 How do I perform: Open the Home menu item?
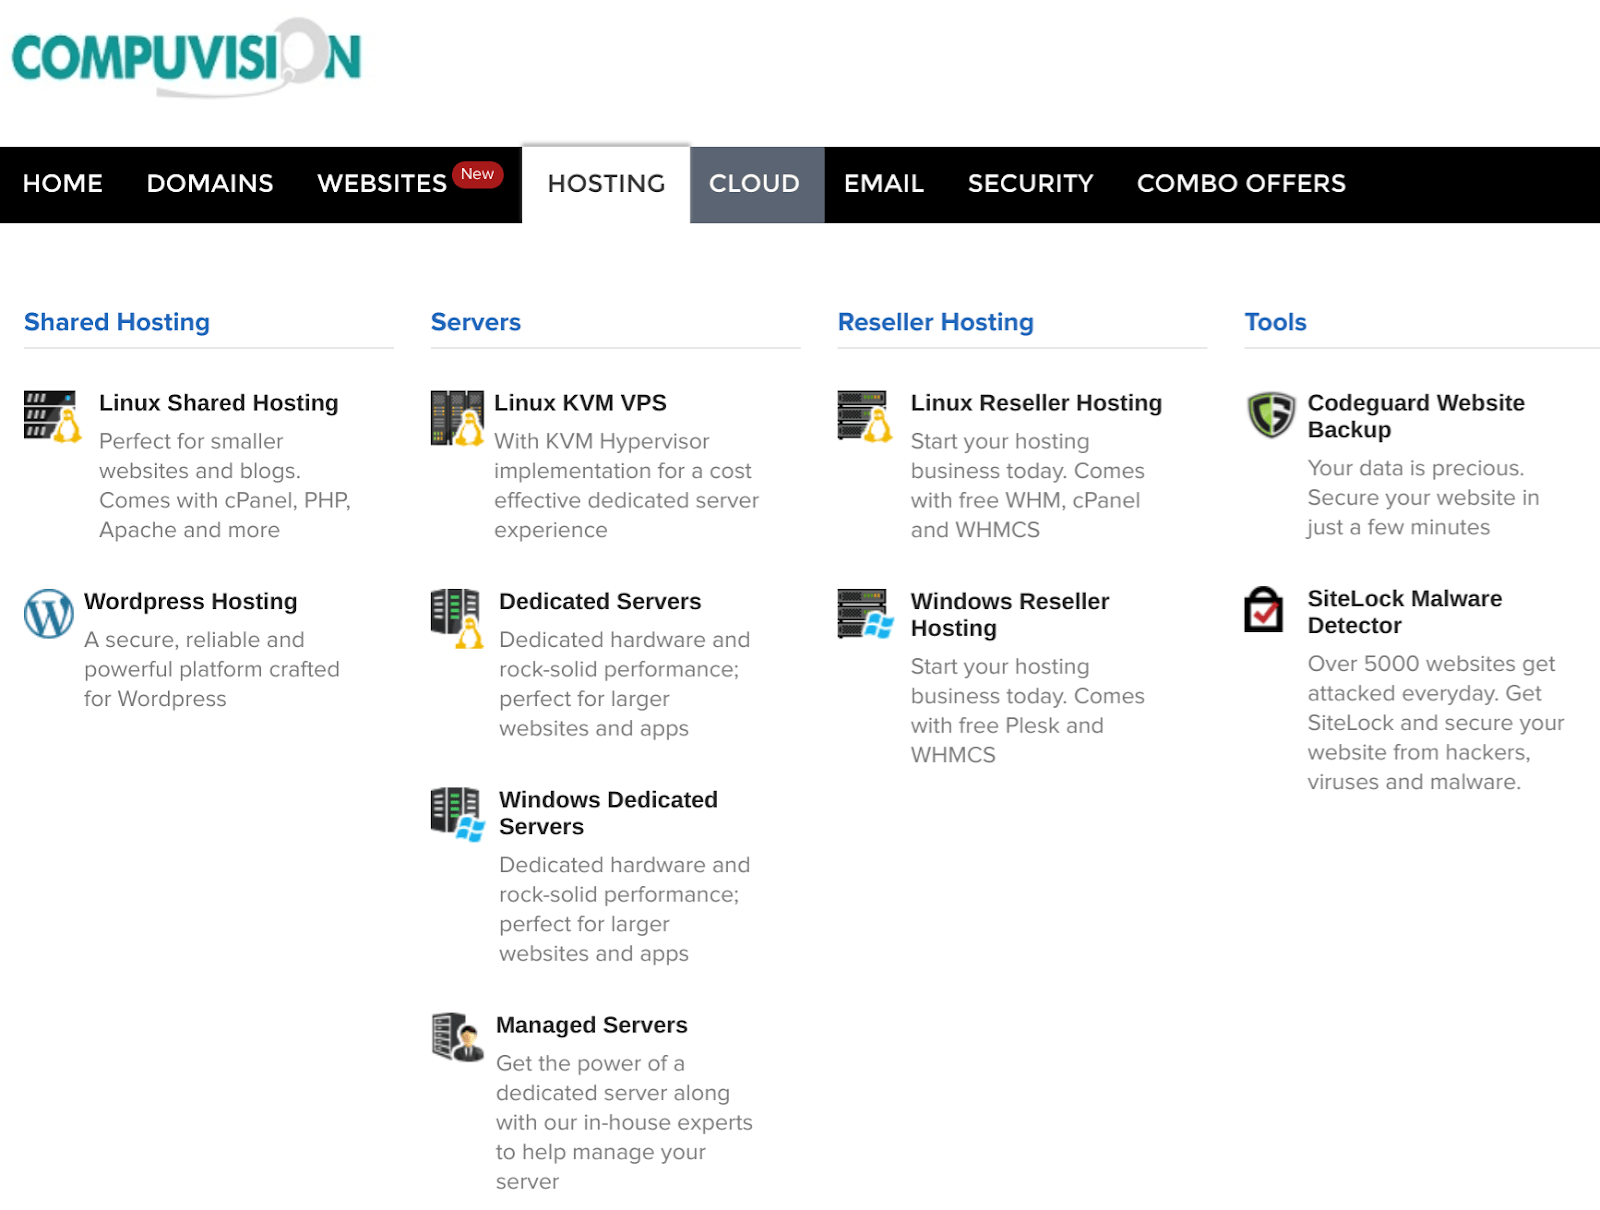62,184
